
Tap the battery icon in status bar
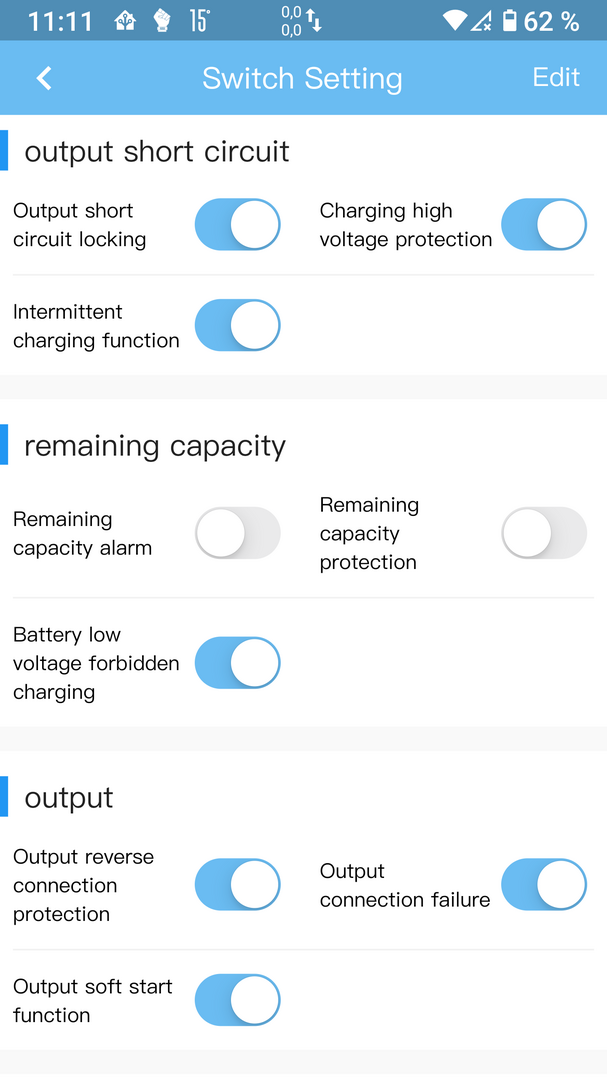point(509,21)
